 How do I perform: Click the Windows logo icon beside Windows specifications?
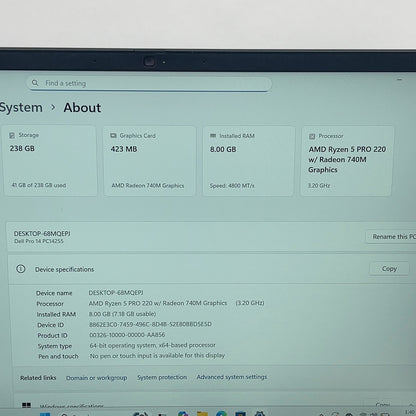[x=26, y=405]
